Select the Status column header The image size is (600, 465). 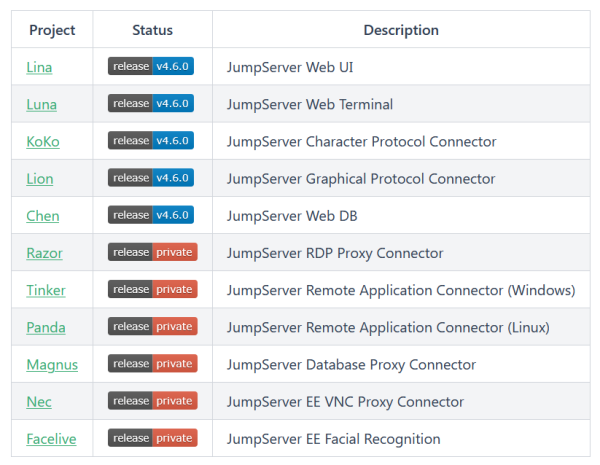point(152,30)
